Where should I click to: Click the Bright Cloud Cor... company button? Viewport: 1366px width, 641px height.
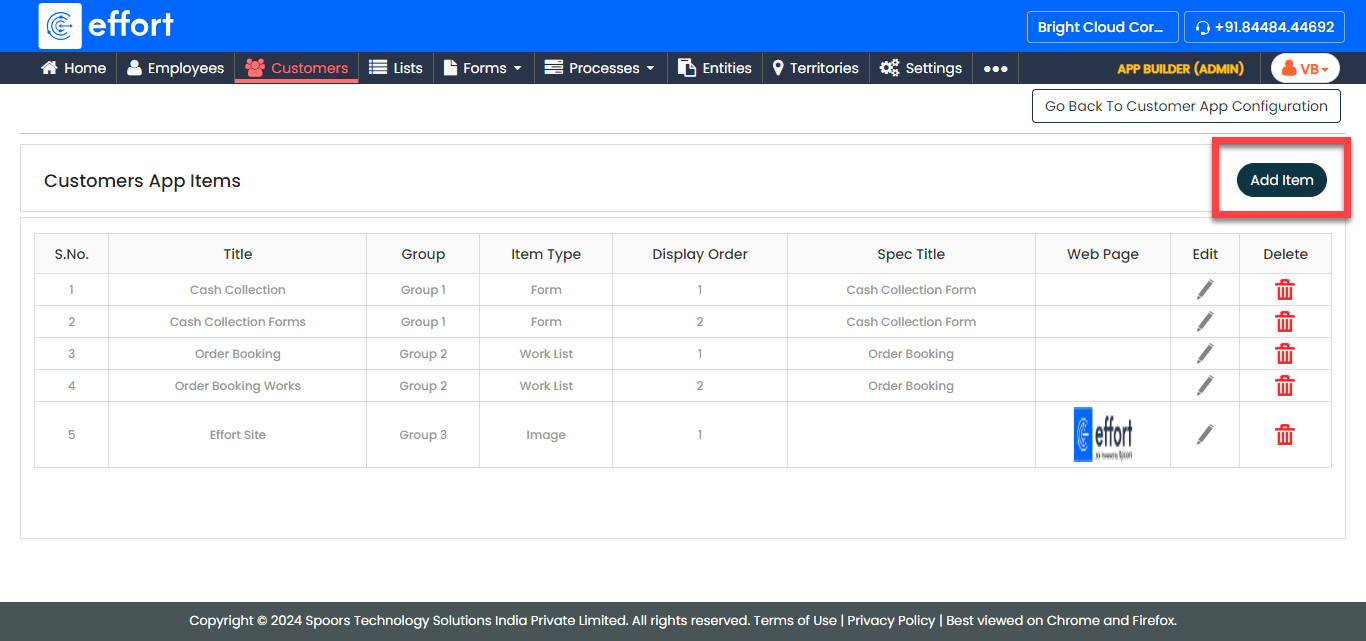(x=1100, y=27)
